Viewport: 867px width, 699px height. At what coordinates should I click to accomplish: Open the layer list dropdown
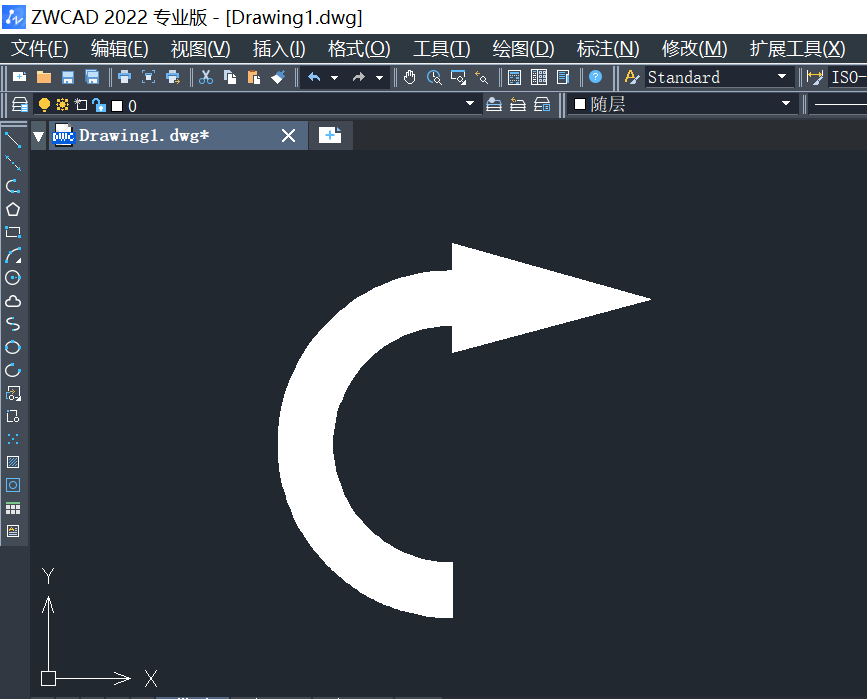point(470,105)
